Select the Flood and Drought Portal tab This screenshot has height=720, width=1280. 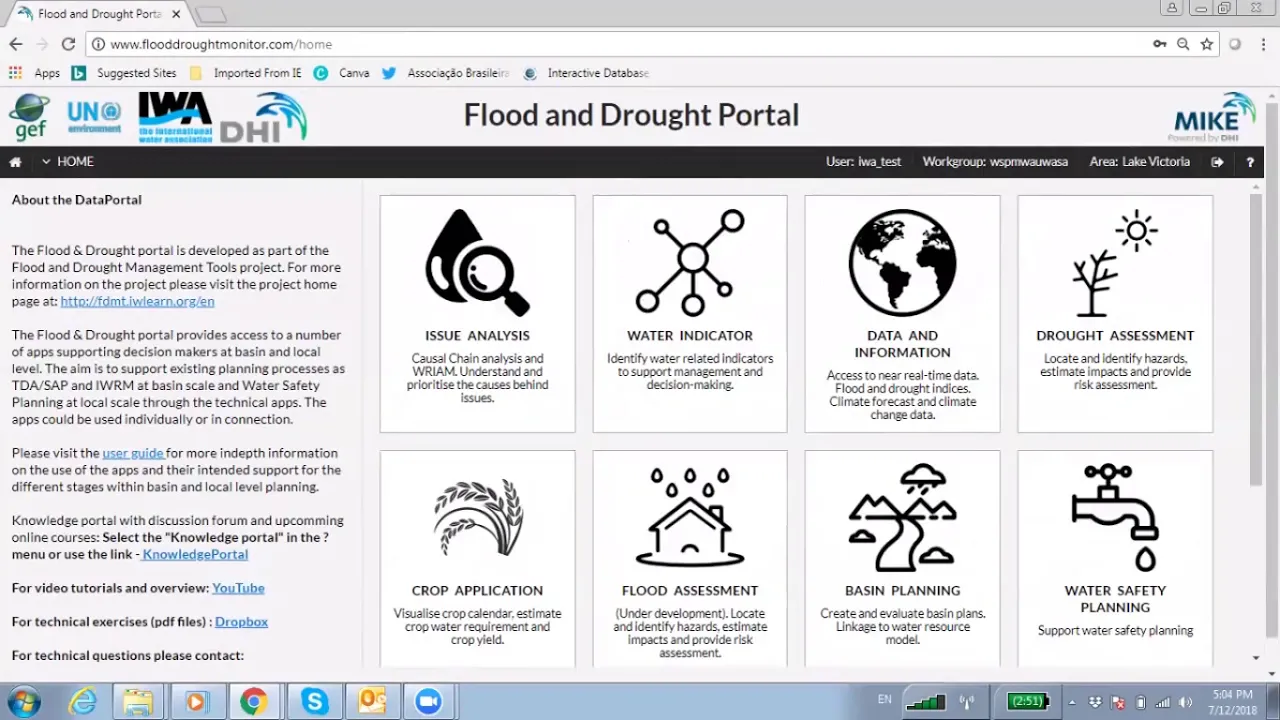(97, 14)
